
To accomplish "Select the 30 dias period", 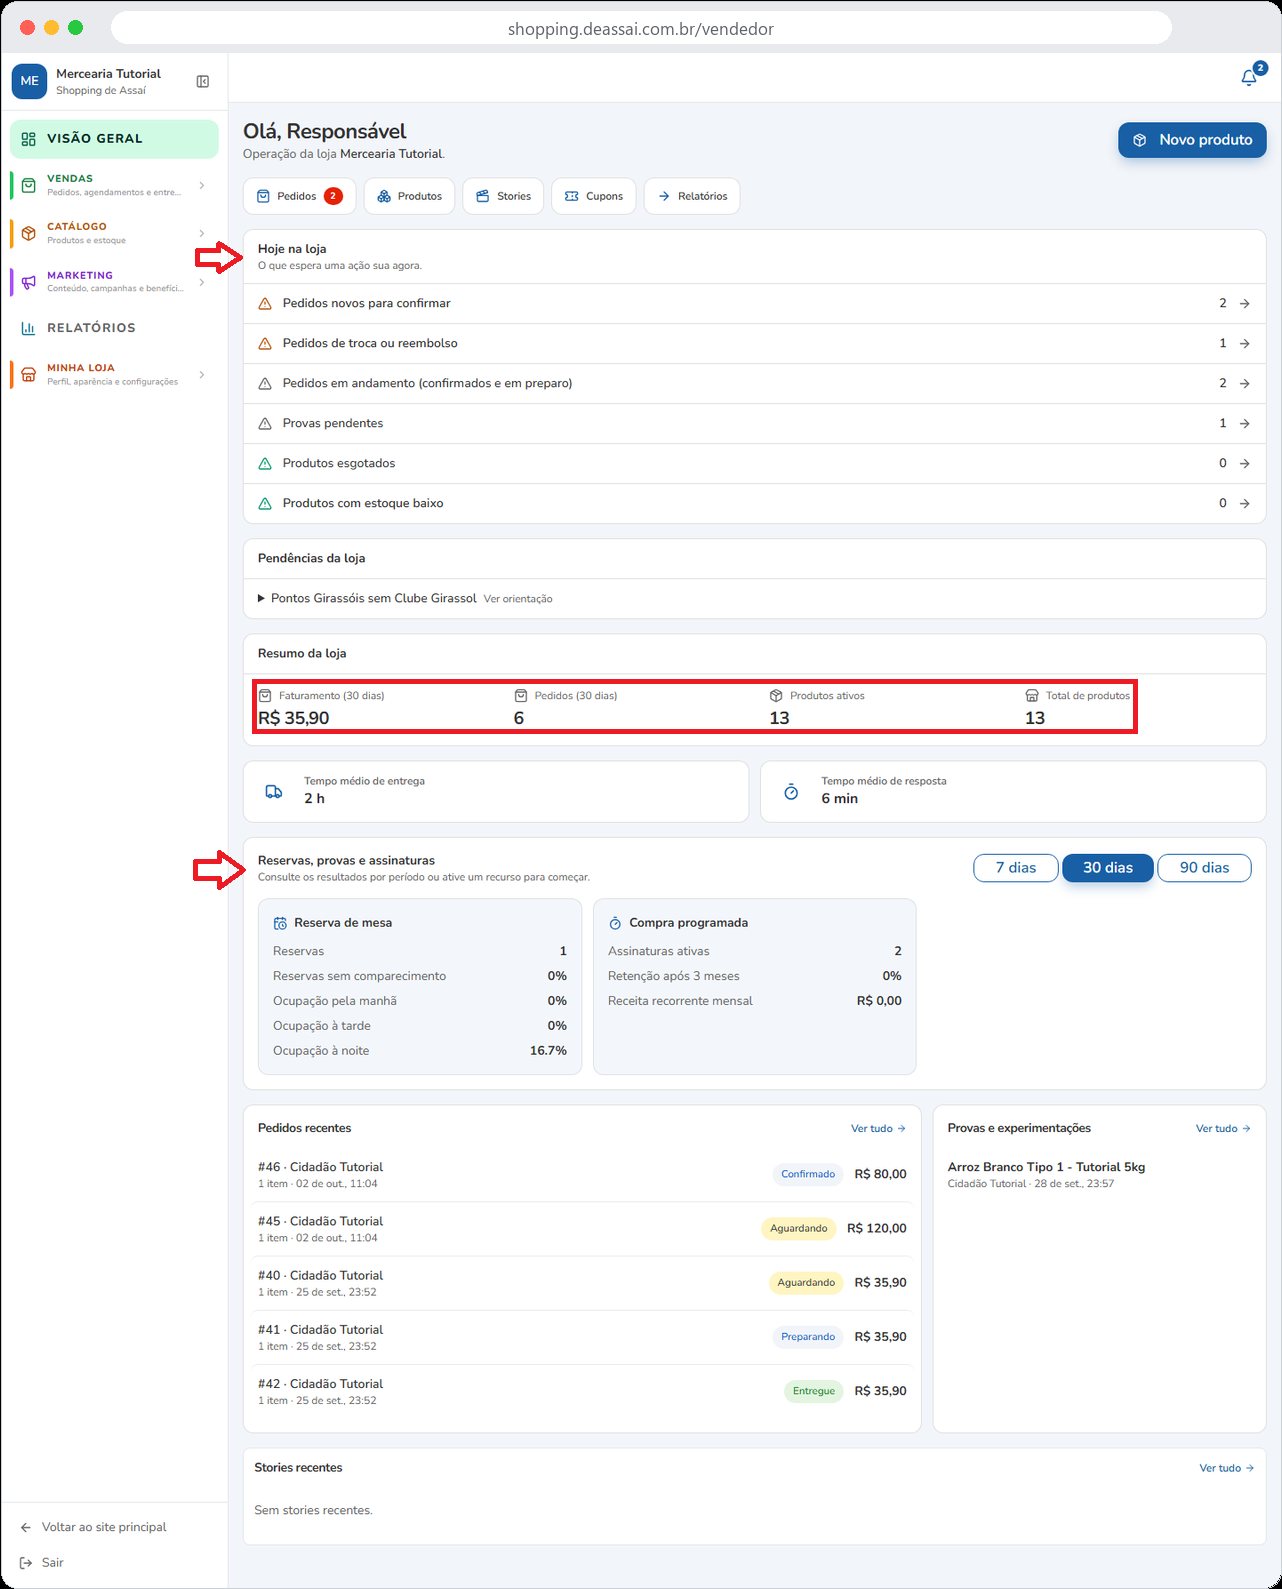I will tap(1107, 868).
